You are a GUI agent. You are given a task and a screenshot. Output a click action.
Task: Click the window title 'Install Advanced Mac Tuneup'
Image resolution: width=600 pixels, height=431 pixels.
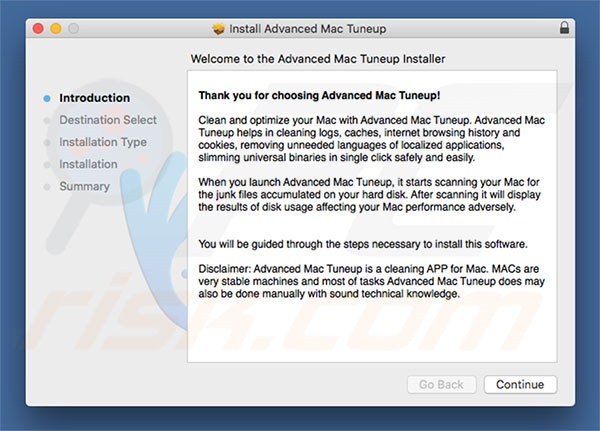pos(308,29)
